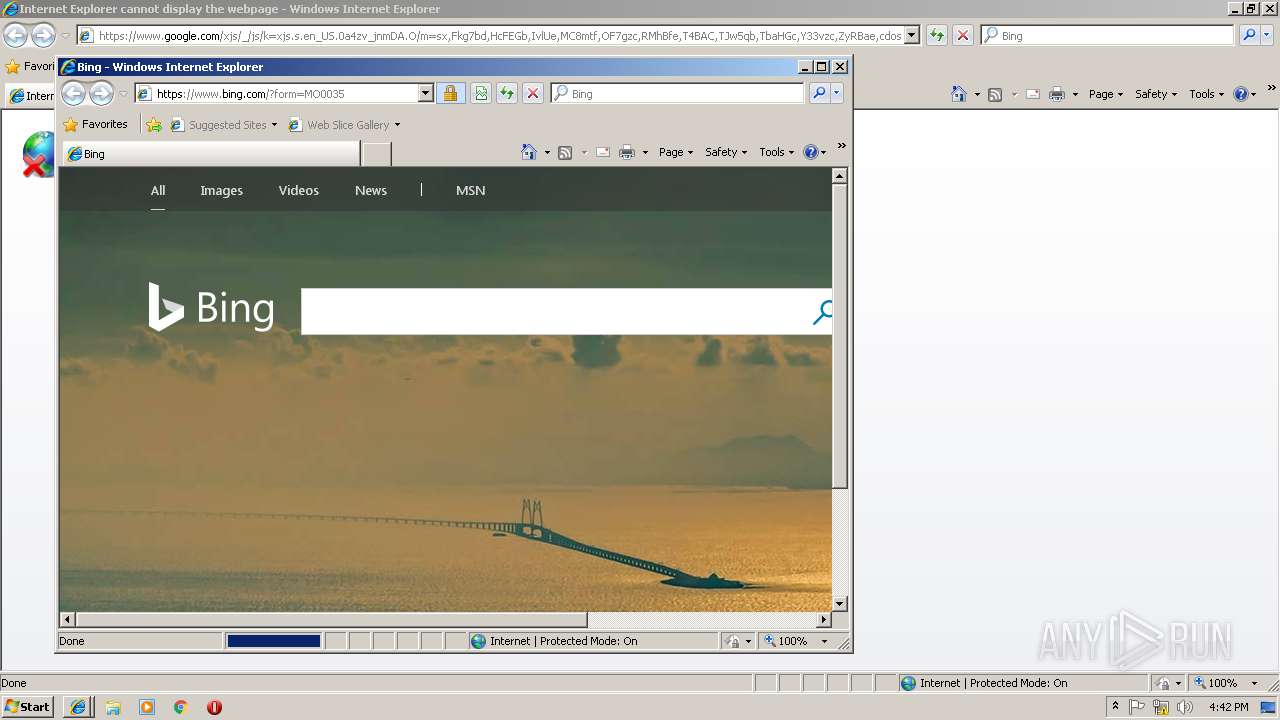Open Windows Explorer folder from taskbar
The height and width of the screenshot is (720, 1280).
coord(113,706)
